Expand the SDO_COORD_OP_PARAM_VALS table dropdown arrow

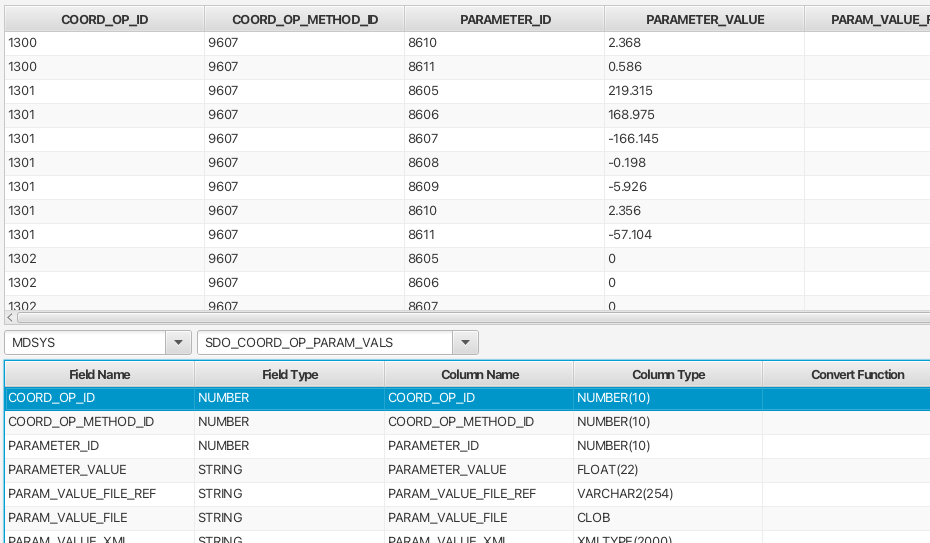[465, 343]
